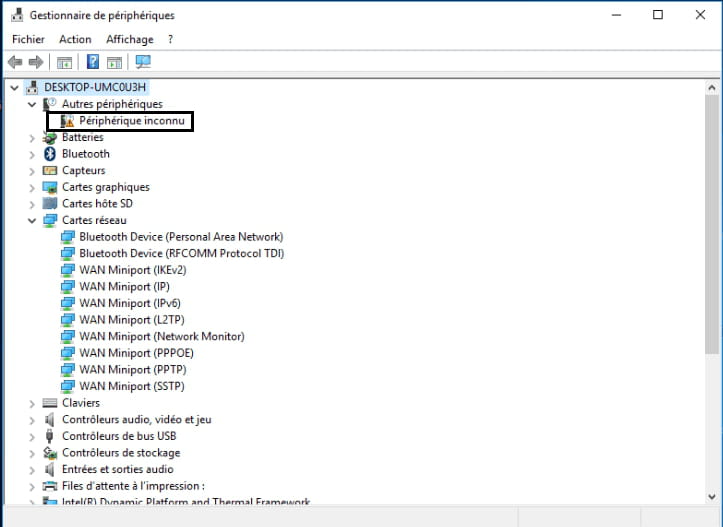Open the Action menu
This screenshot has height=527, width=723.
point(75,39)
